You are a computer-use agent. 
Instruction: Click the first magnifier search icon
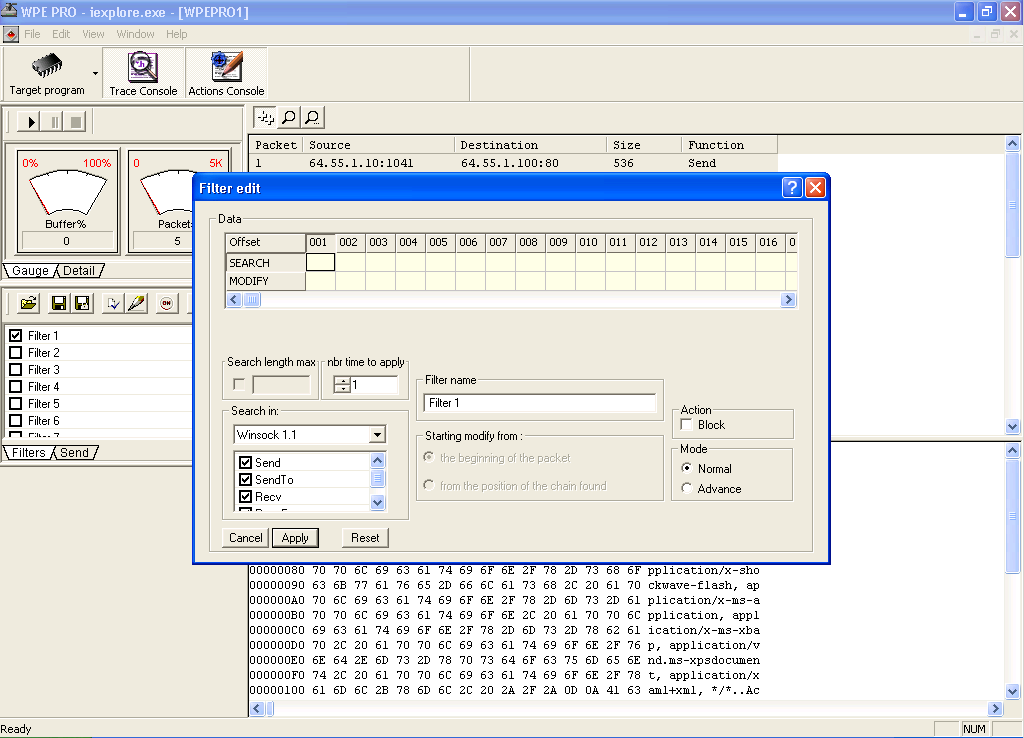click(289, 118)
